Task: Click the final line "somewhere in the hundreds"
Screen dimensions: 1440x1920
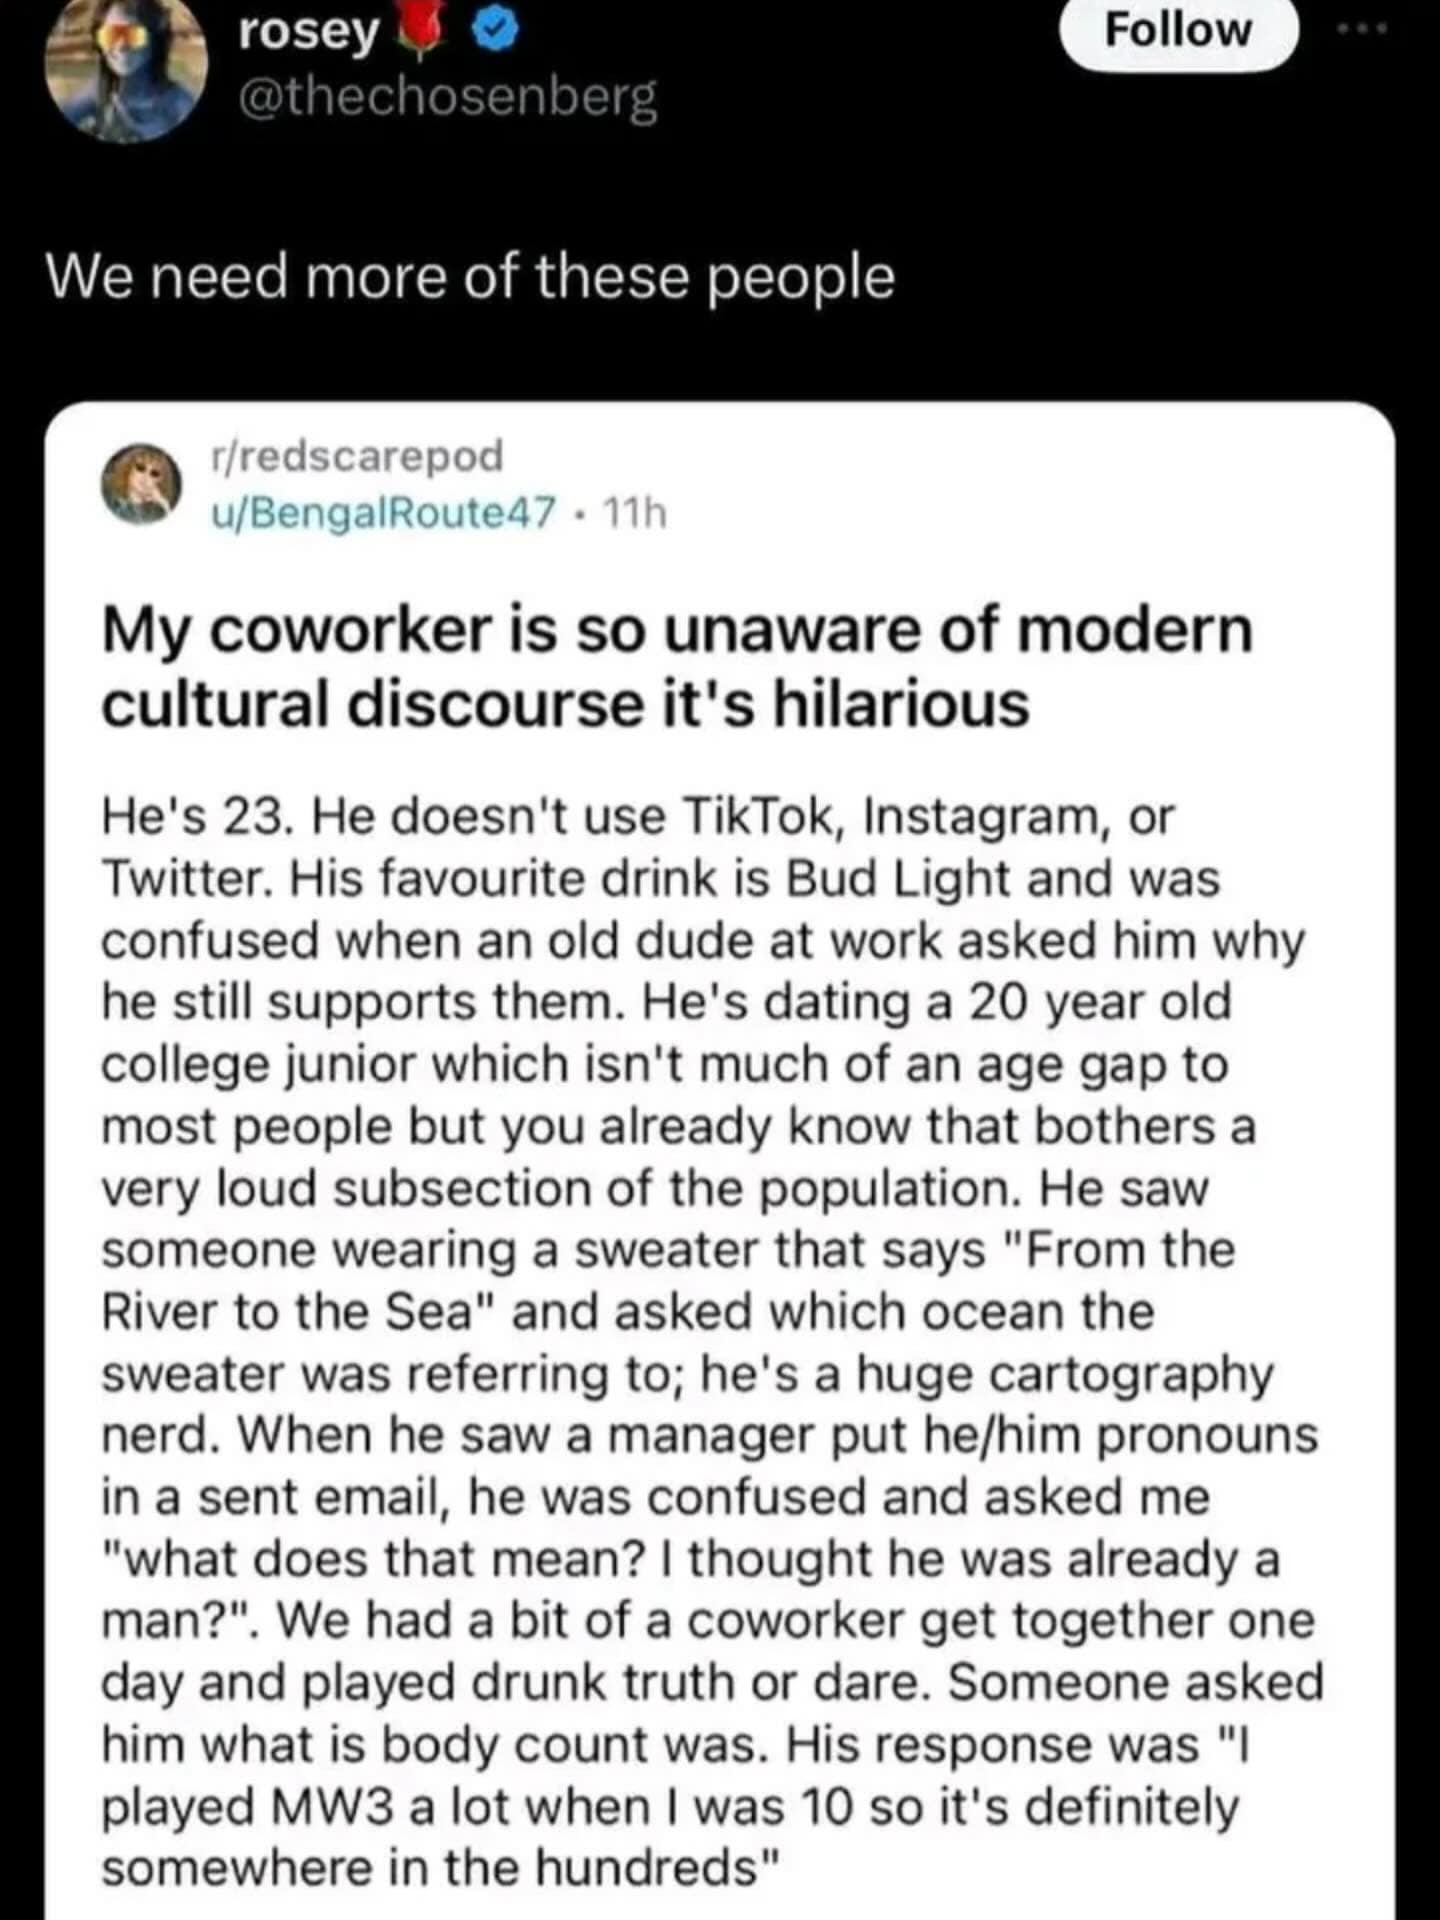Action: pos(440,1867)
